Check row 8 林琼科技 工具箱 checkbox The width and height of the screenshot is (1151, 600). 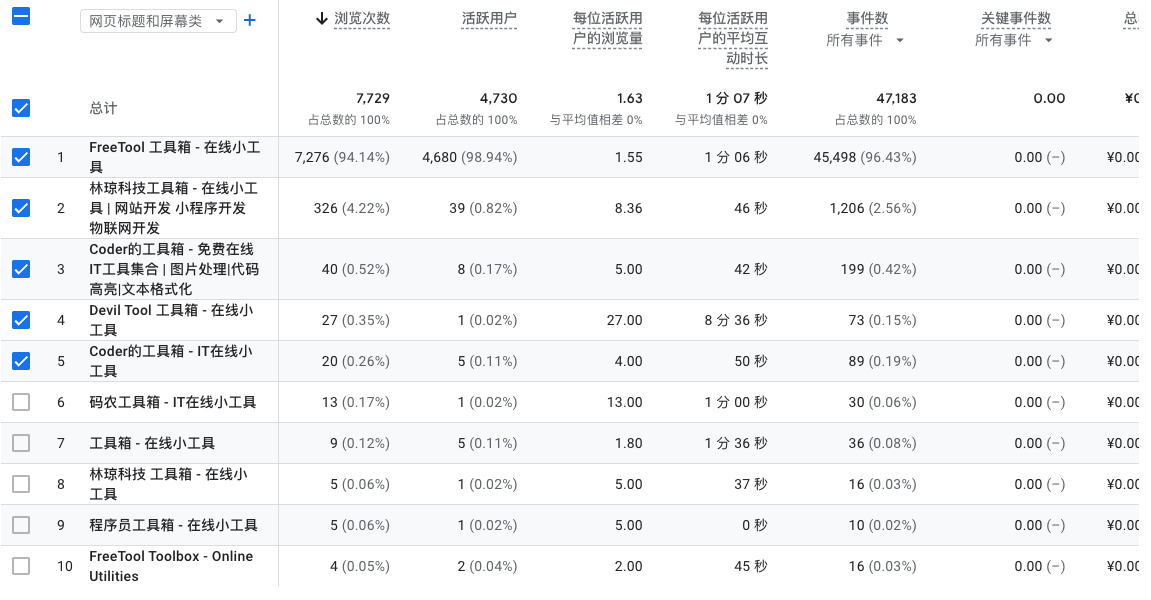point(21,484)
